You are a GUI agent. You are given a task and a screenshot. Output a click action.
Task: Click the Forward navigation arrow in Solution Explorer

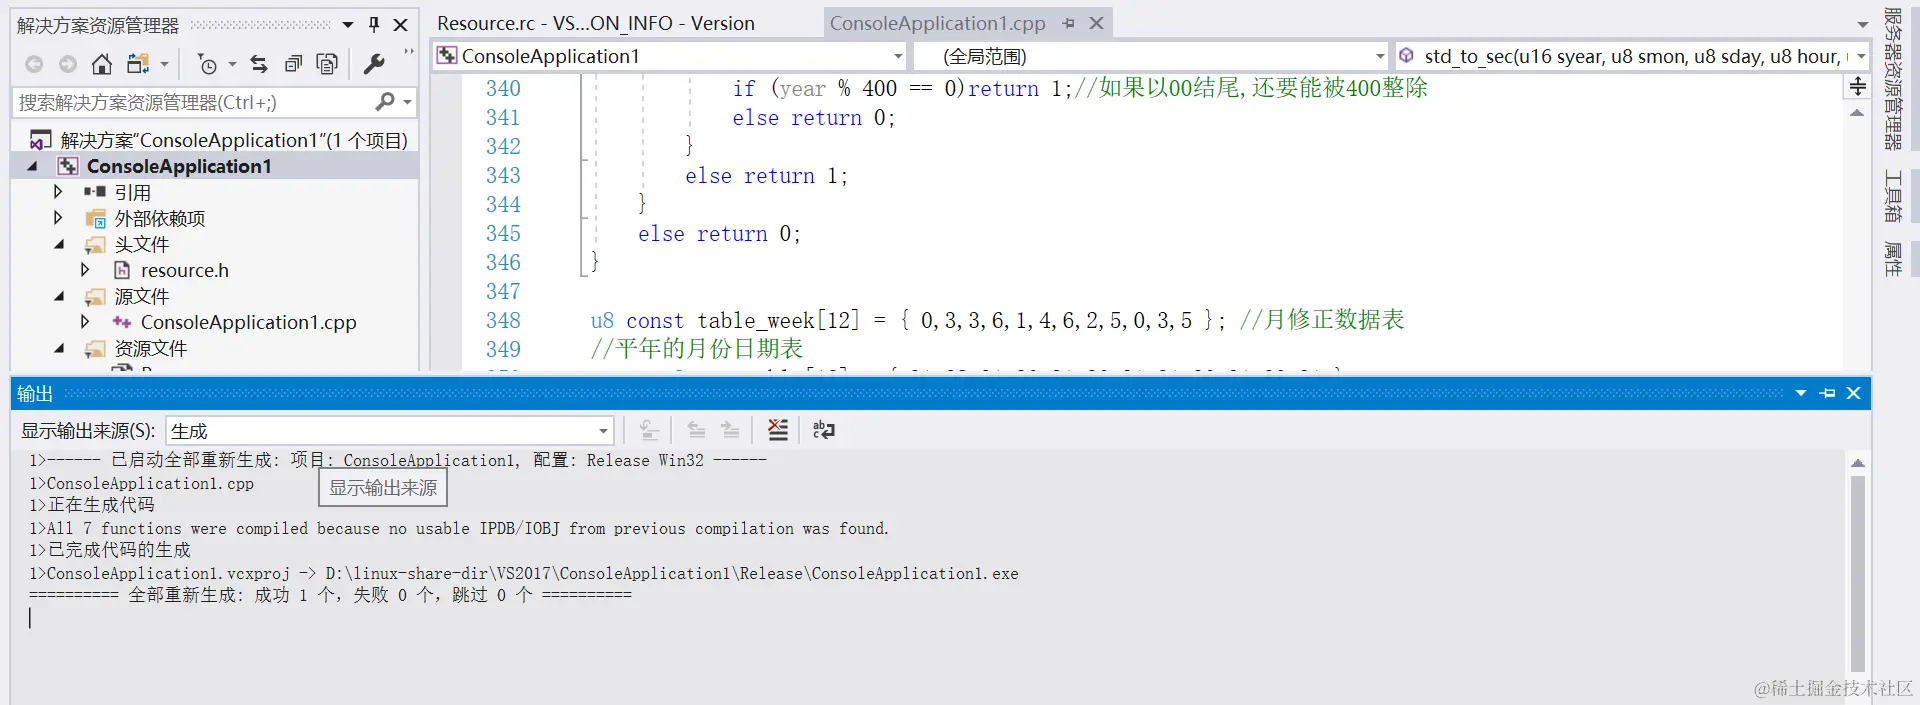click(68, 64)
